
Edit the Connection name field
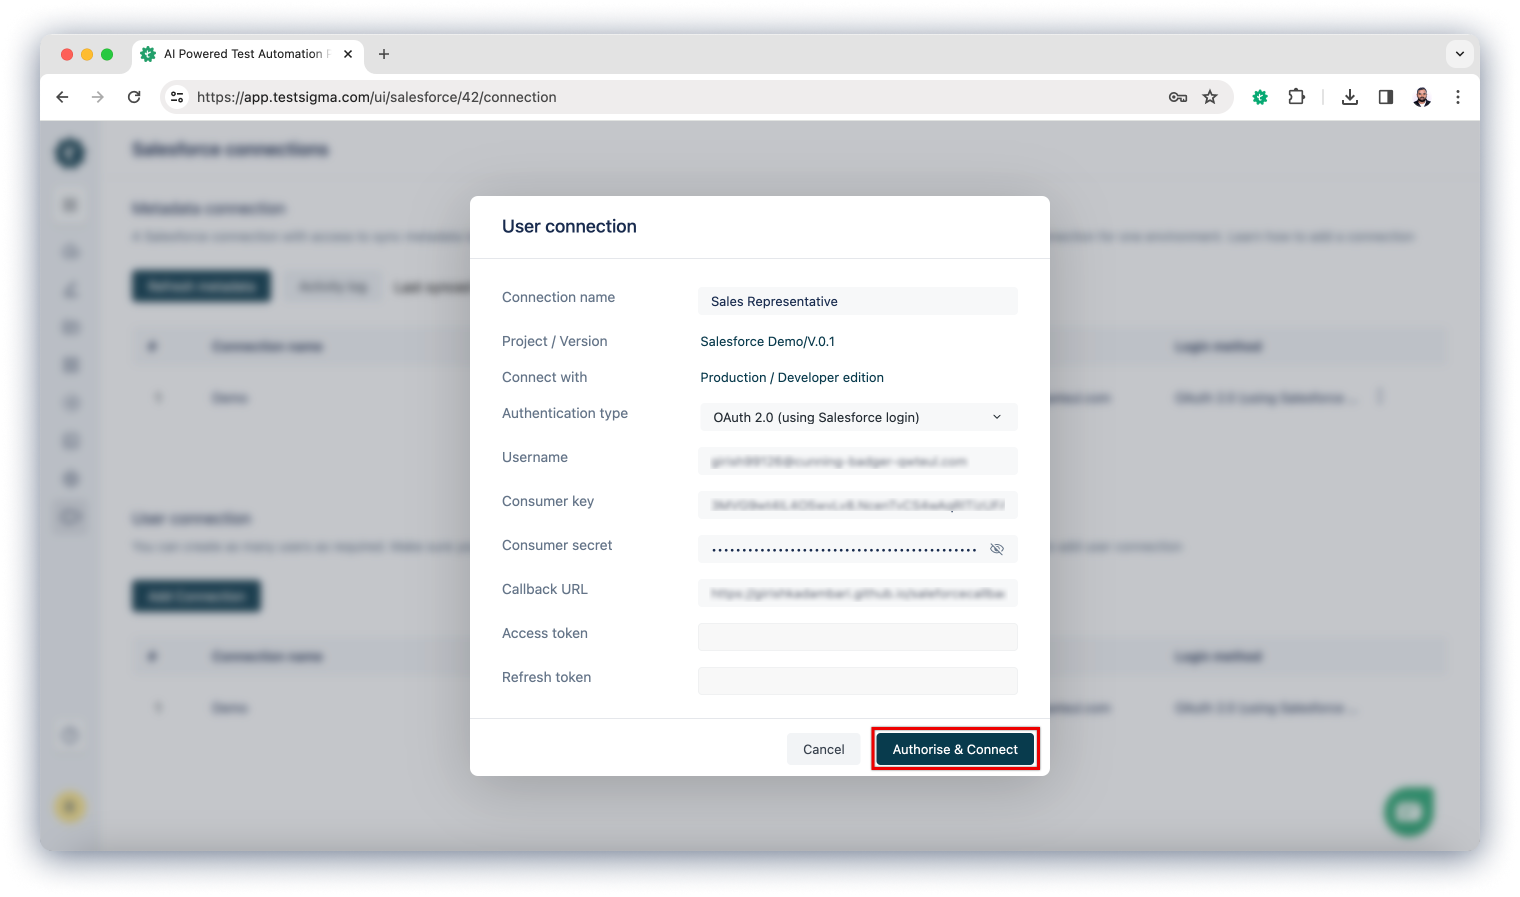tap(858, 301)
